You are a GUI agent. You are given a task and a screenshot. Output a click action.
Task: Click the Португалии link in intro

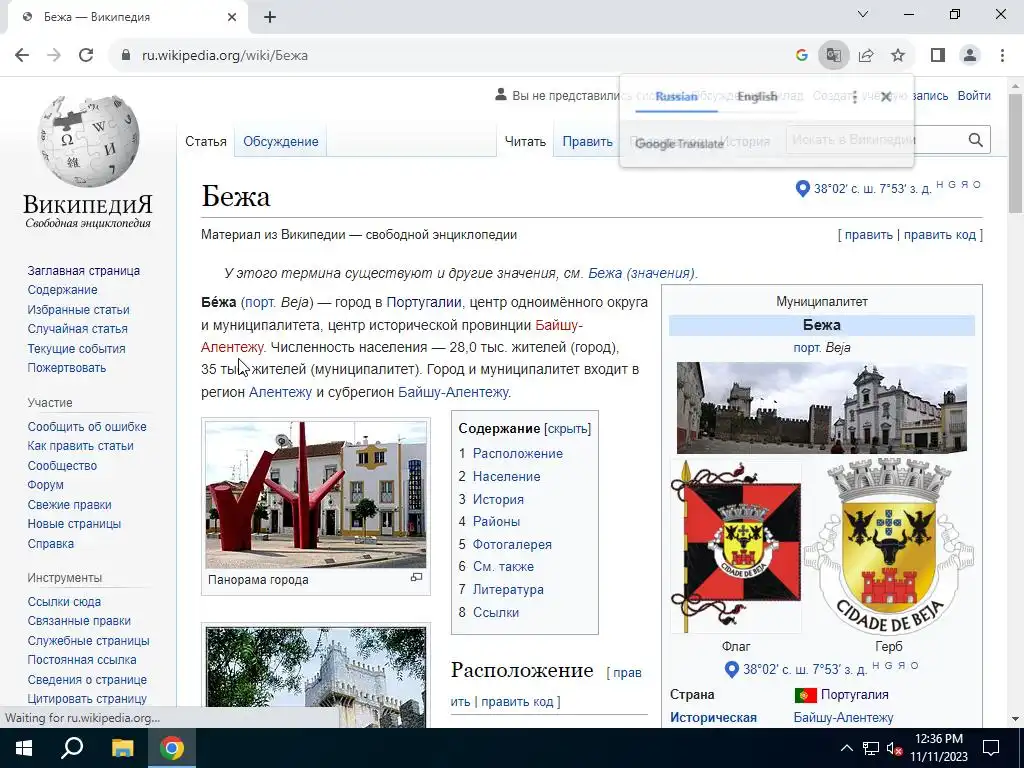[424, 303]
